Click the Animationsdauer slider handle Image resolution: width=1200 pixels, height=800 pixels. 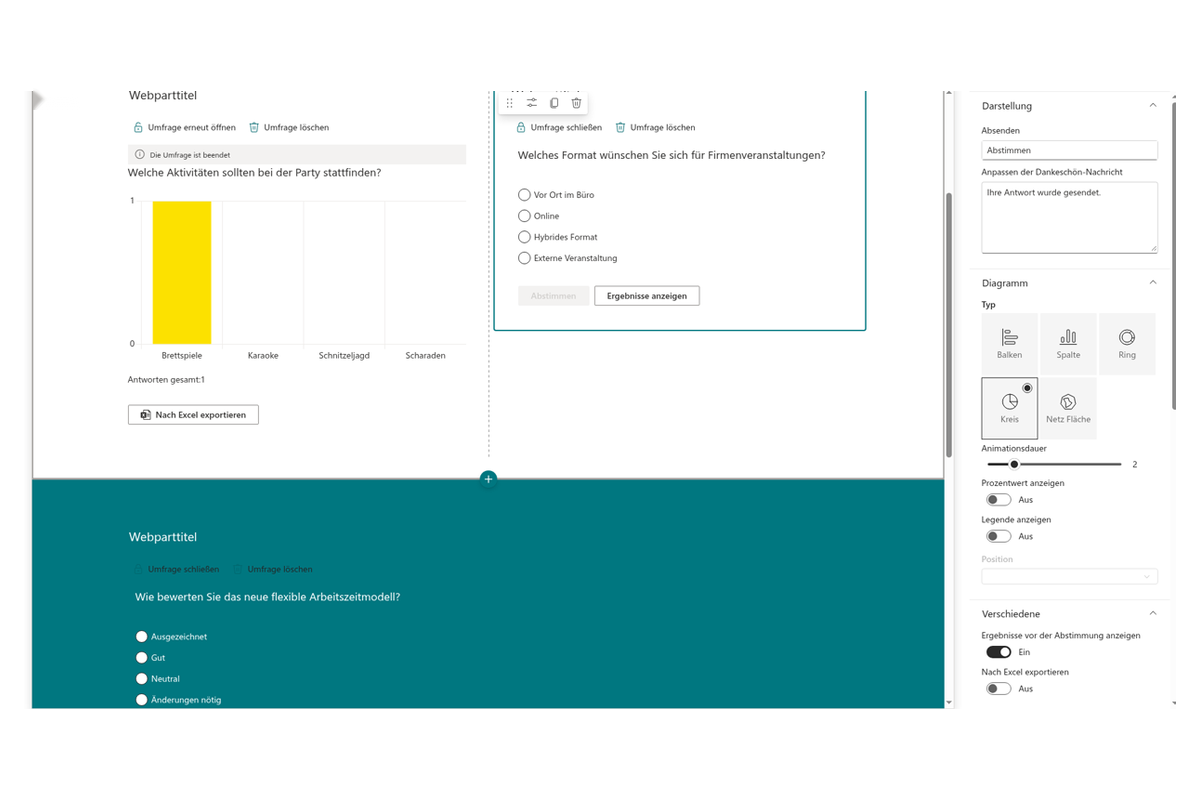tap(1014, 464)
